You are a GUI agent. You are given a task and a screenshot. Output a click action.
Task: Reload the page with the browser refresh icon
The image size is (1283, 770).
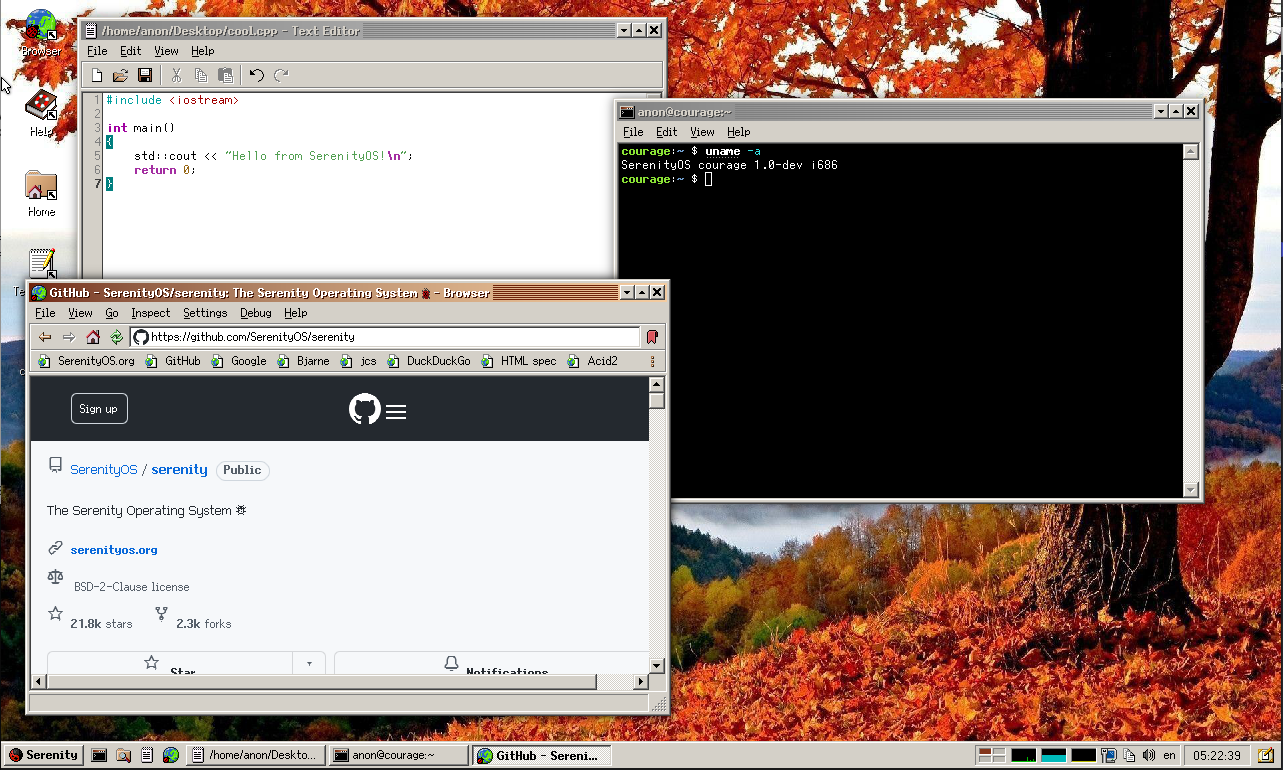[x=117, y=337]
